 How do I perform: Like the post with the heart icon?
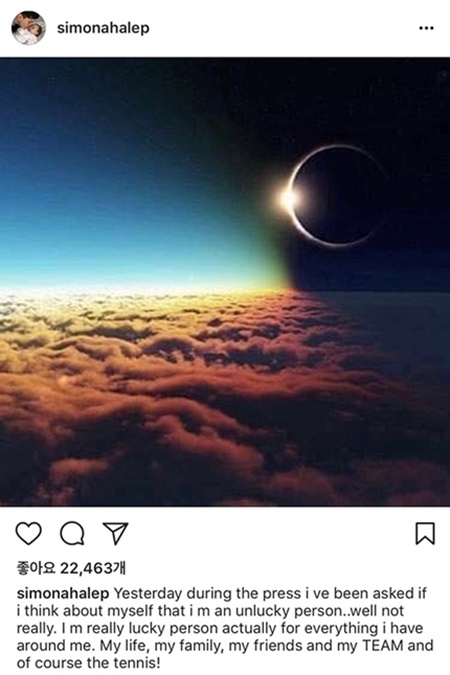tap(28, 533)
